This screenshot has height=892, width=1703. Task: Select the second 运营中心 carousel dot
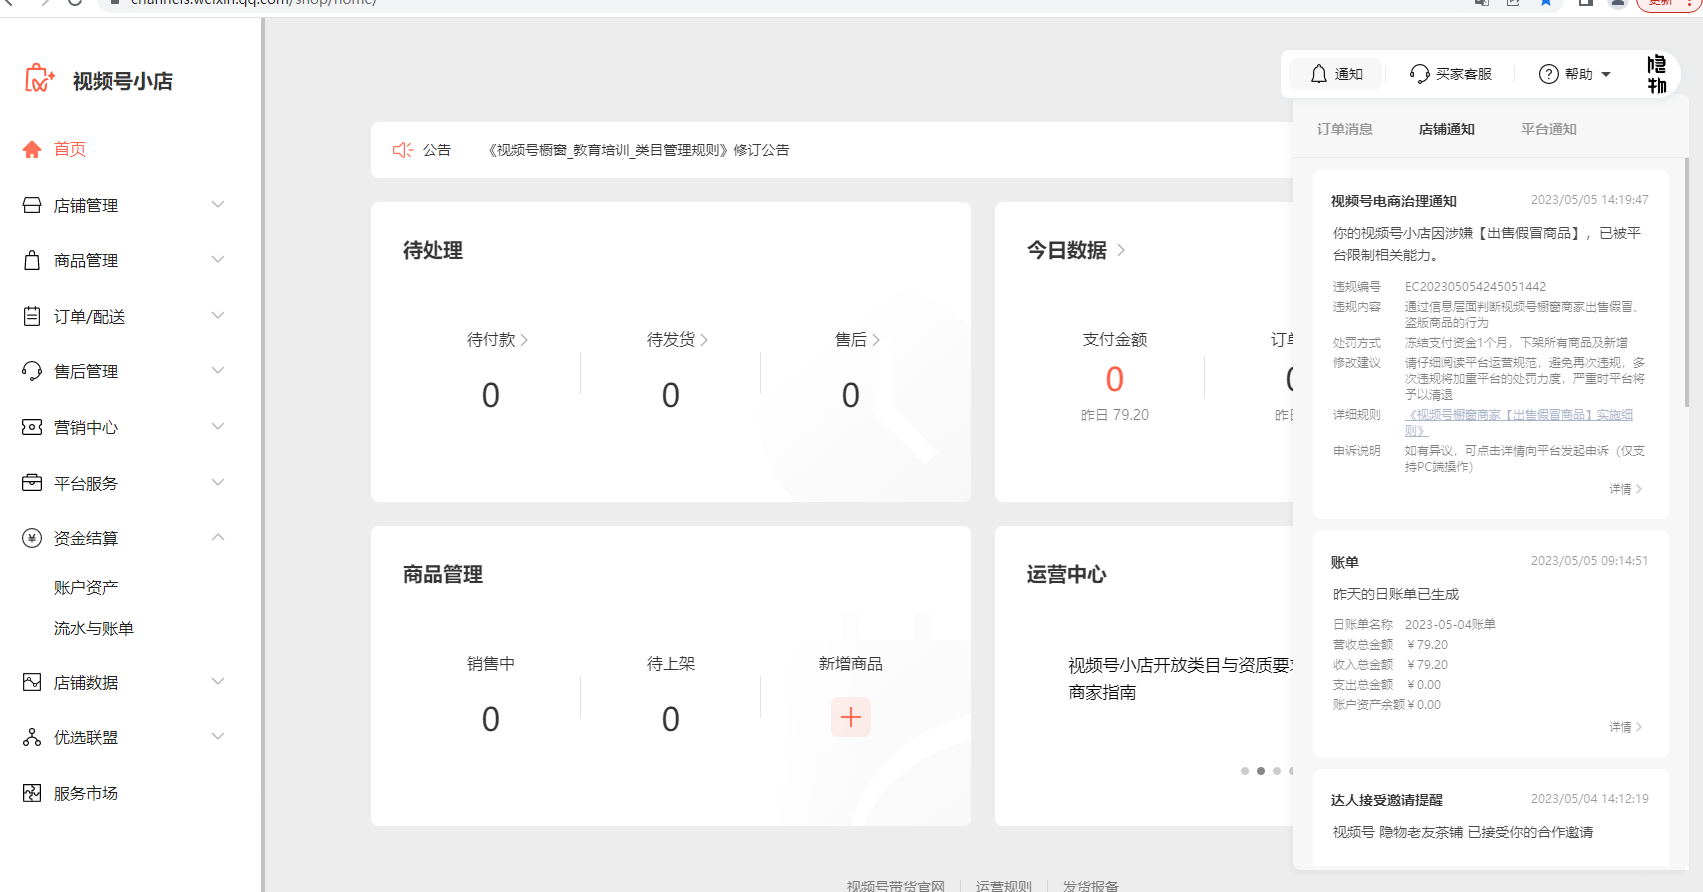[x=1261, y=771]
